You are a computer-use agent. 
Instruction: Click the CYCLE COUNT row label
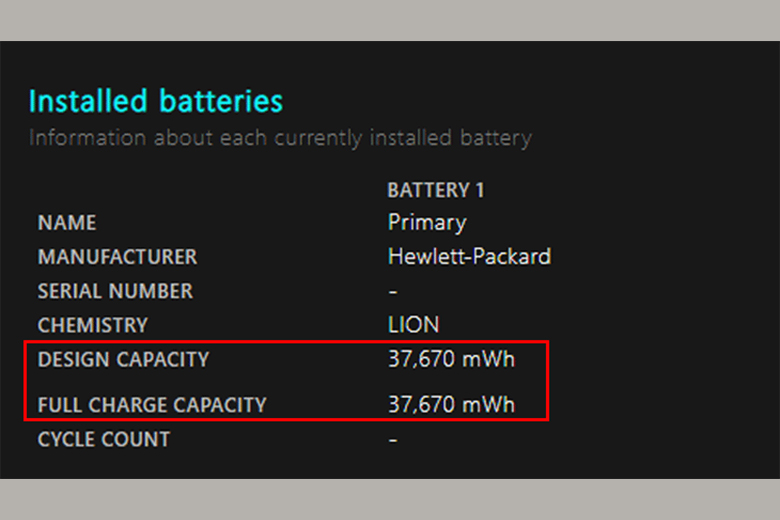pyautogui.click(x=104, y=439)
